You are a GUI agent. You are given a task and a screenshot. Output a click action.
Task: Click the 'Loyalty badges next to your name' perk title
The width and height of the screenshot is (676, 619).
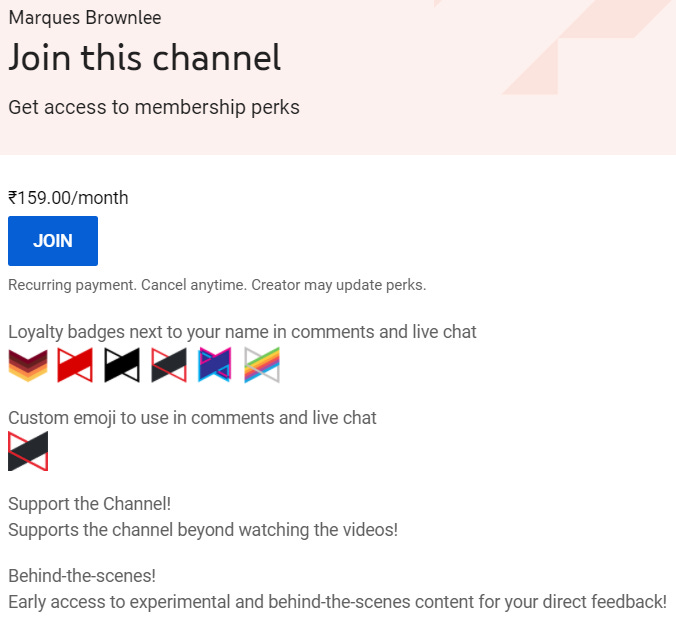[x=242, y=332]
